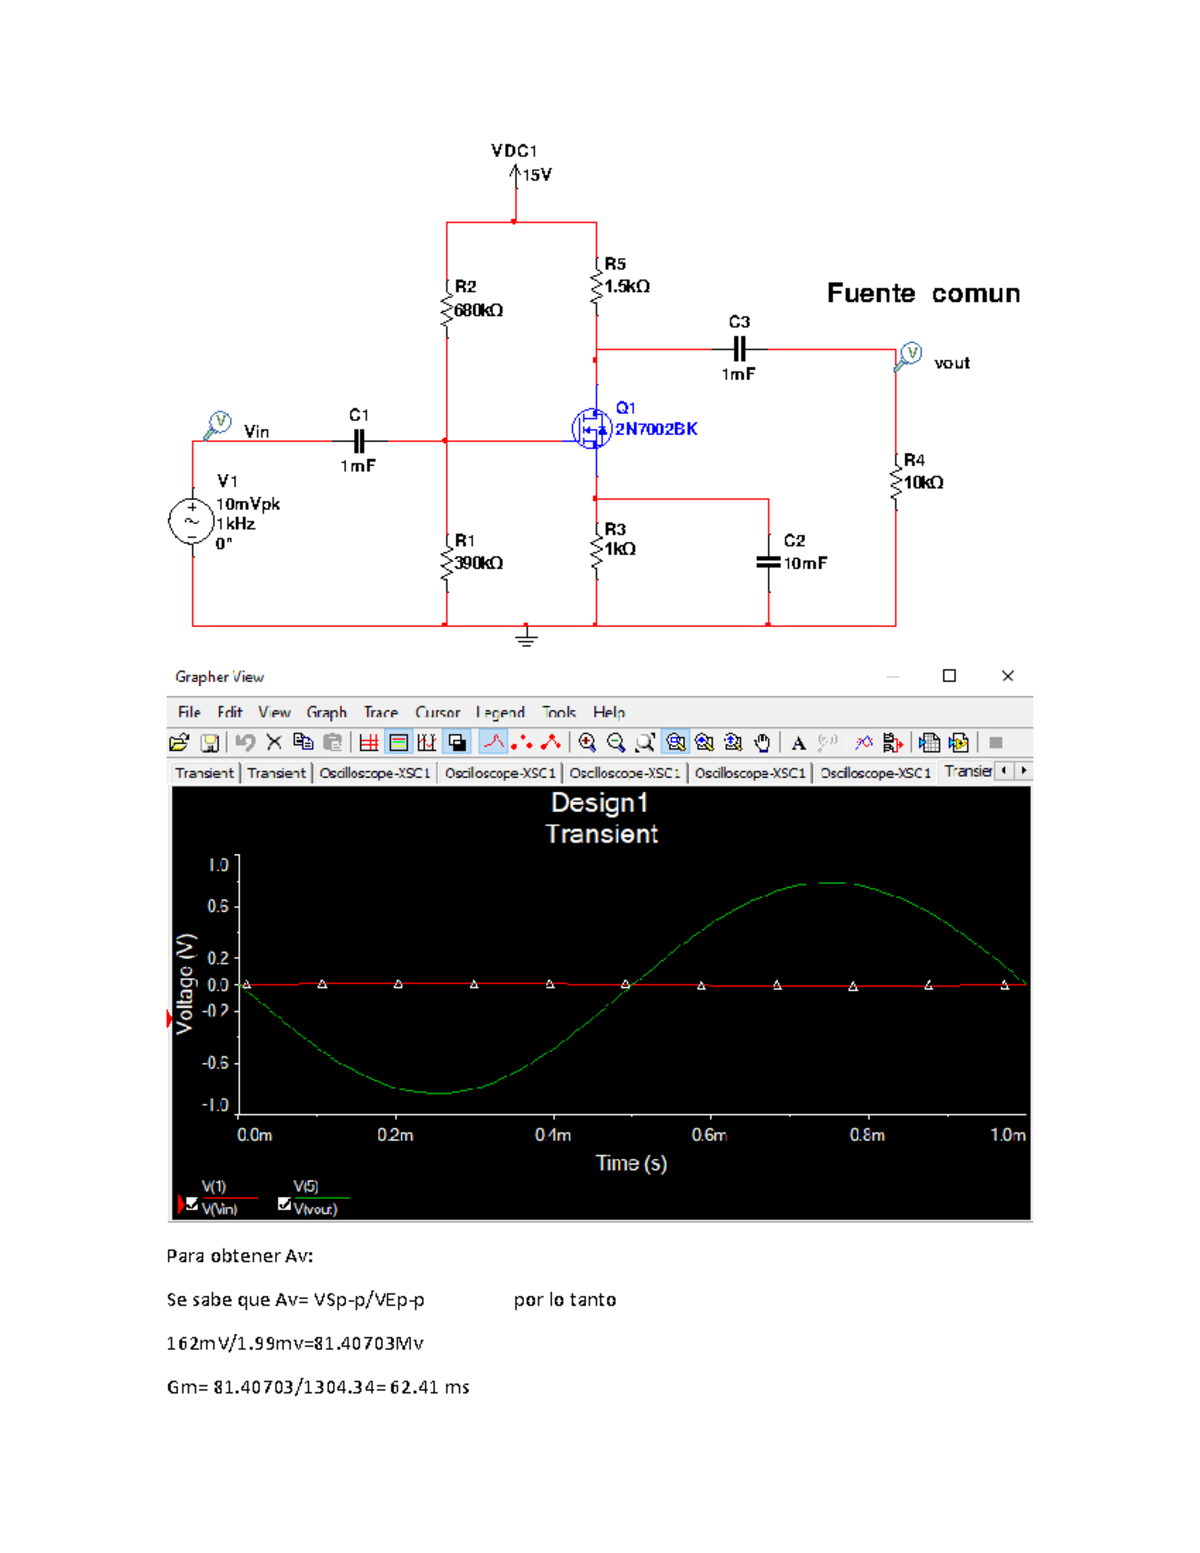
Task: Click the stop simulation square icon
Action: click(995, 742)
